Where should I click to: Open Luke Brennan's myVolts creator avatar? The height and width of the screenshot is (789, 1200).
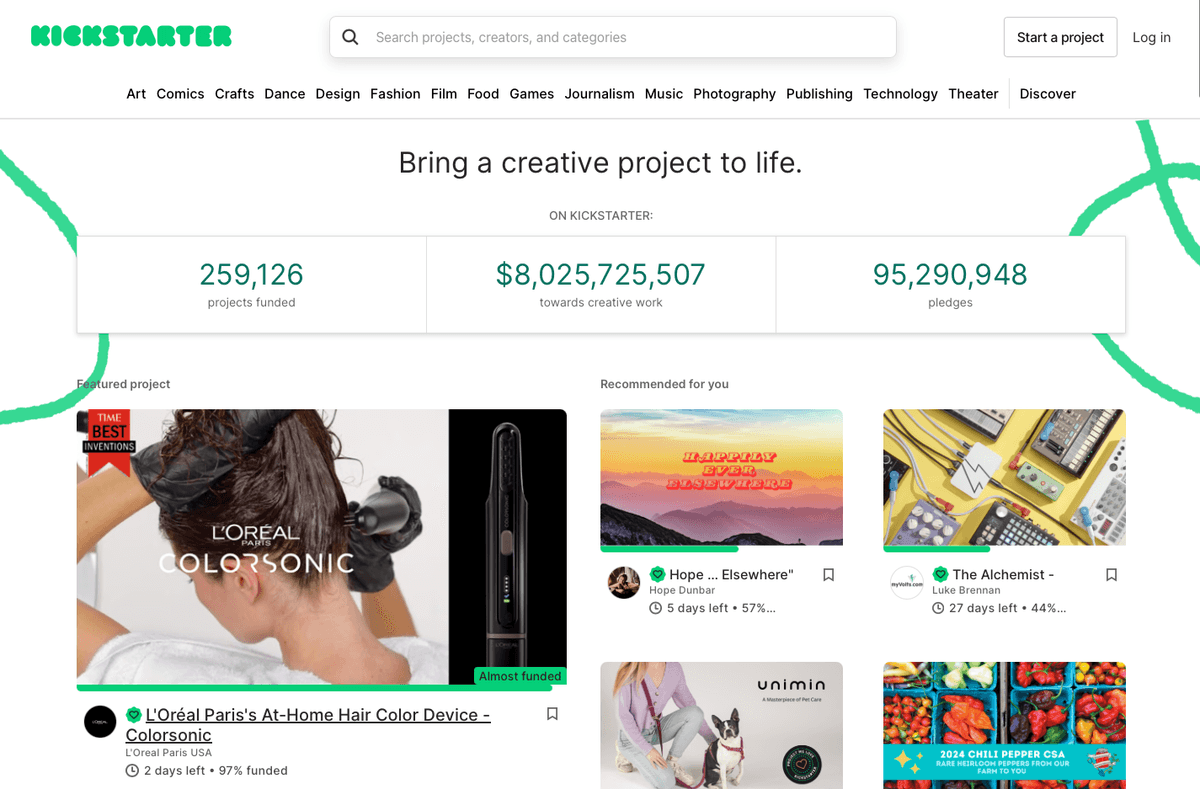click(906, 583)
